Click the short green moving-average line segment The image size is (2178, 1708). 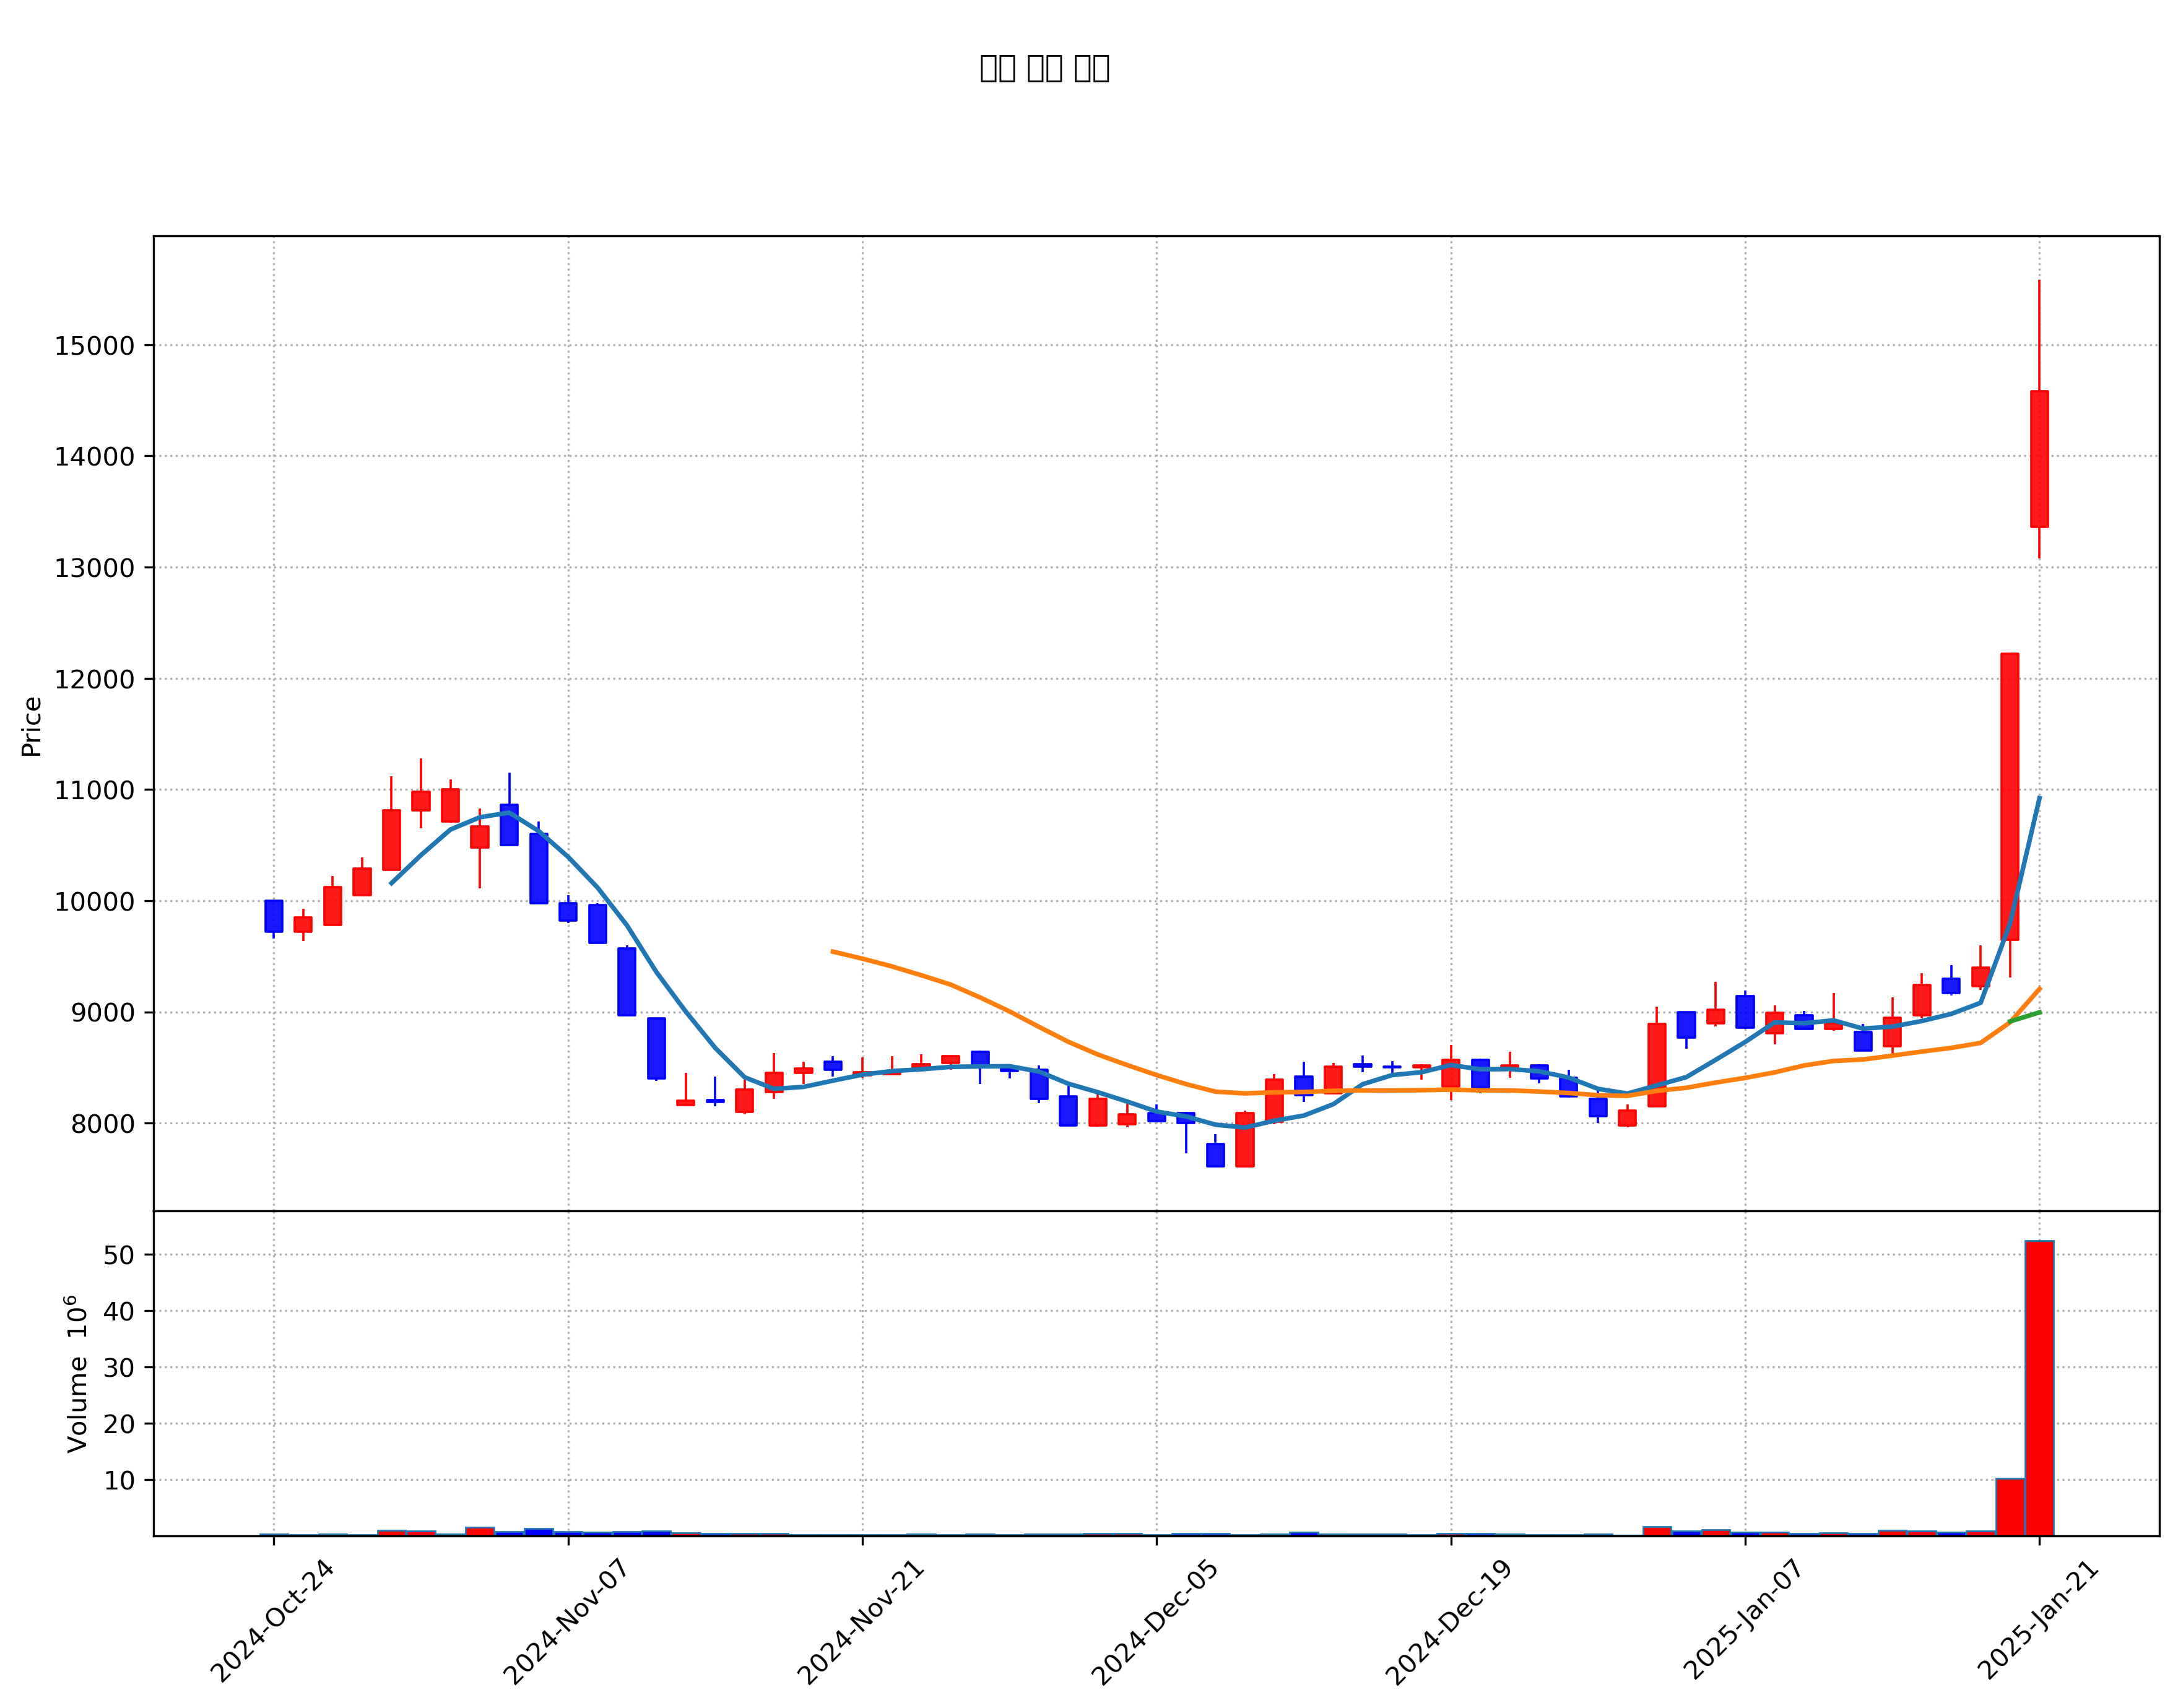pyautogui.click(x=2024, y=1017)
